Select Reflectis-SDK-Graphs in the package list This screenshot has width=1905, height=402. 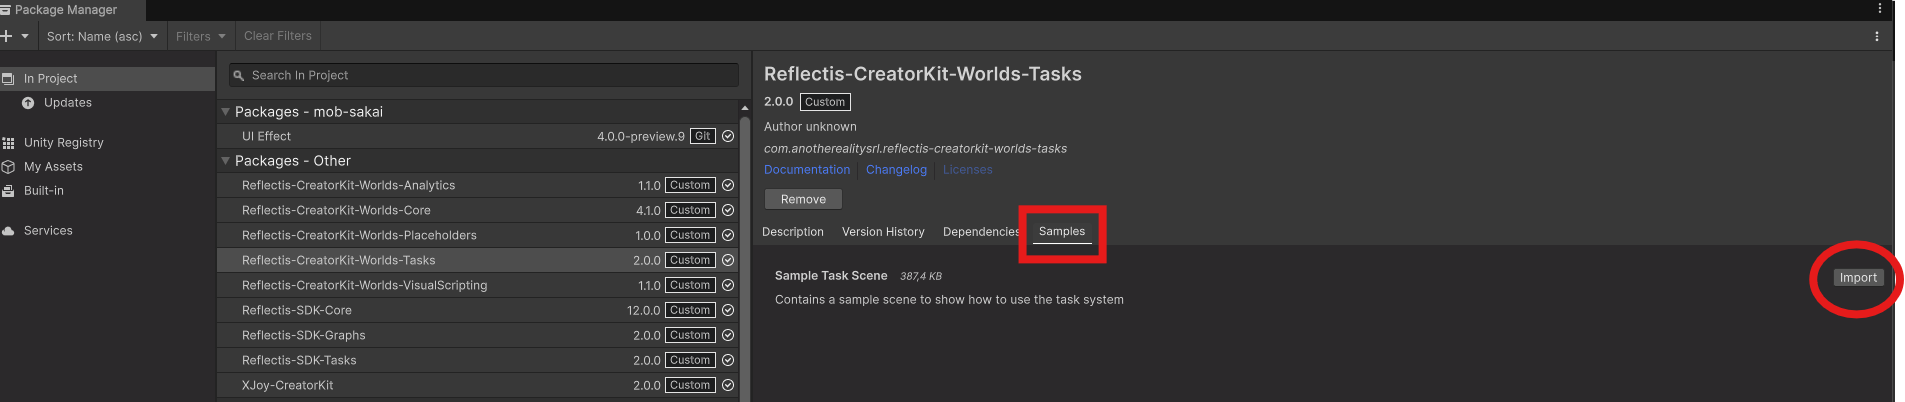(x=304, y=336)
